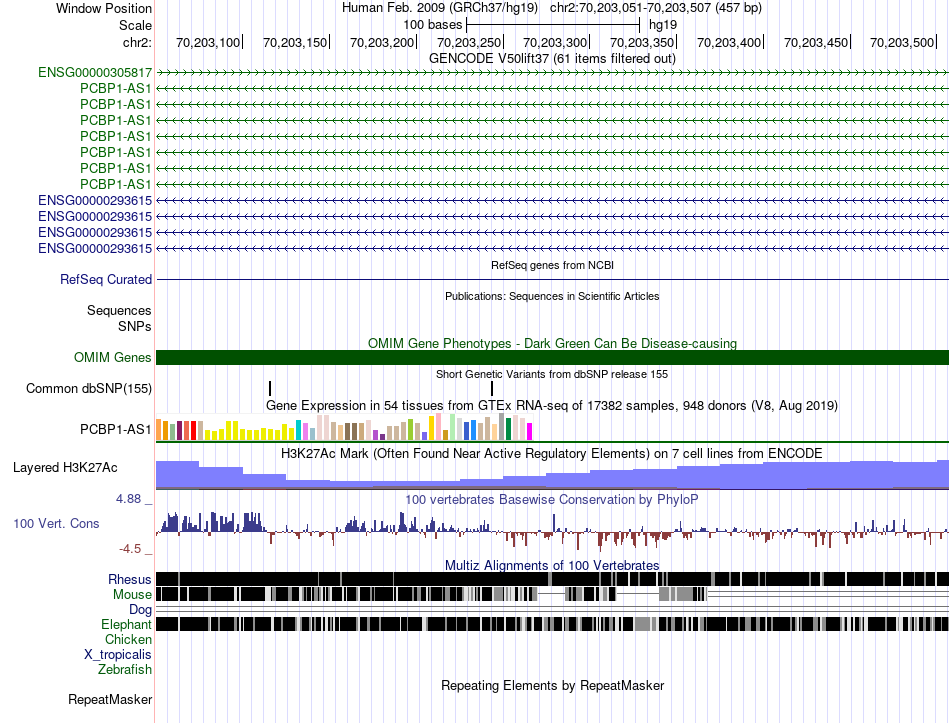
Task: Open H3K27Ac Mark ENCODE track title
Action: point(552,453)
